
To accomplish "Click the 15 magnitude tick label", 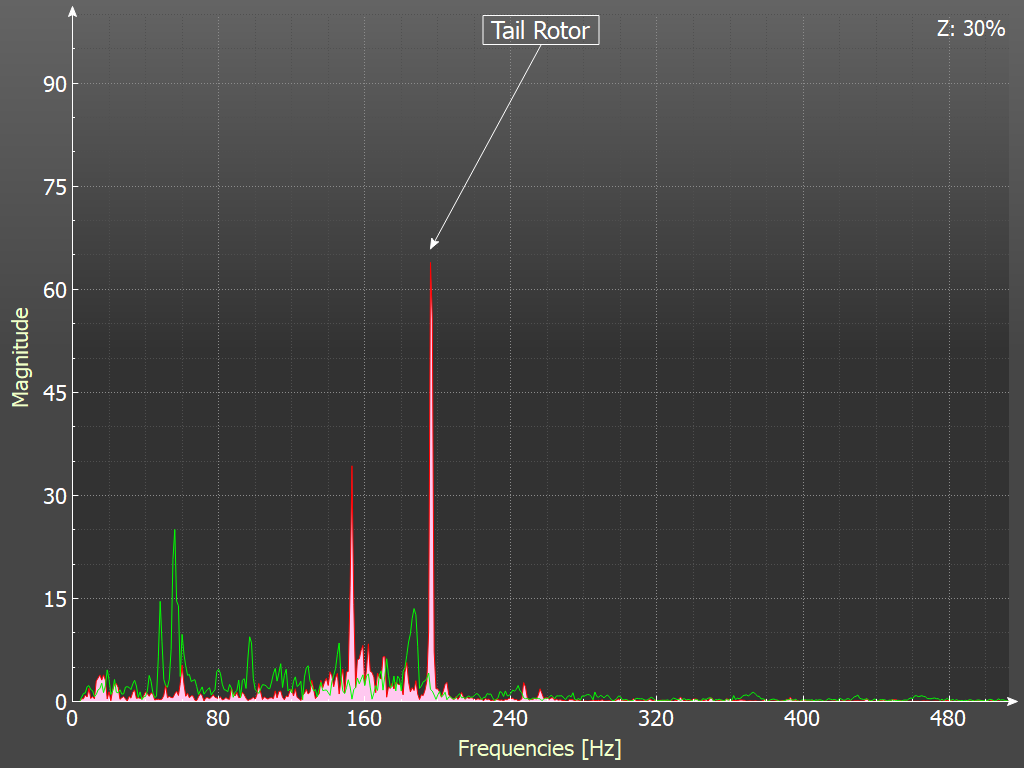I will 54,599.
